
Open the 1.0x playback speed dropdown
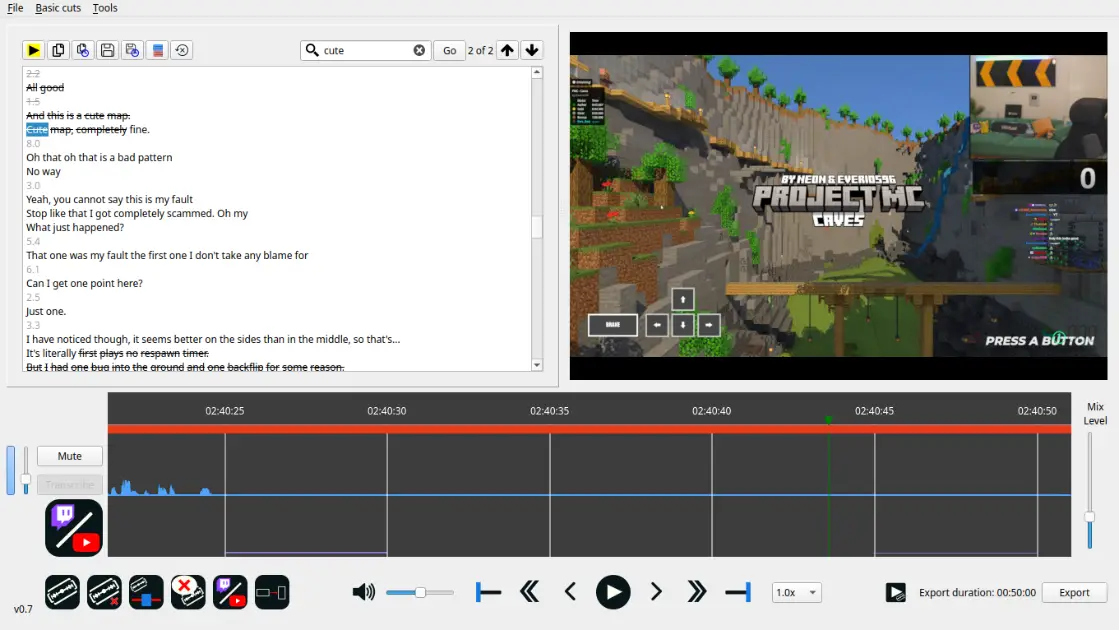point(796,592)
